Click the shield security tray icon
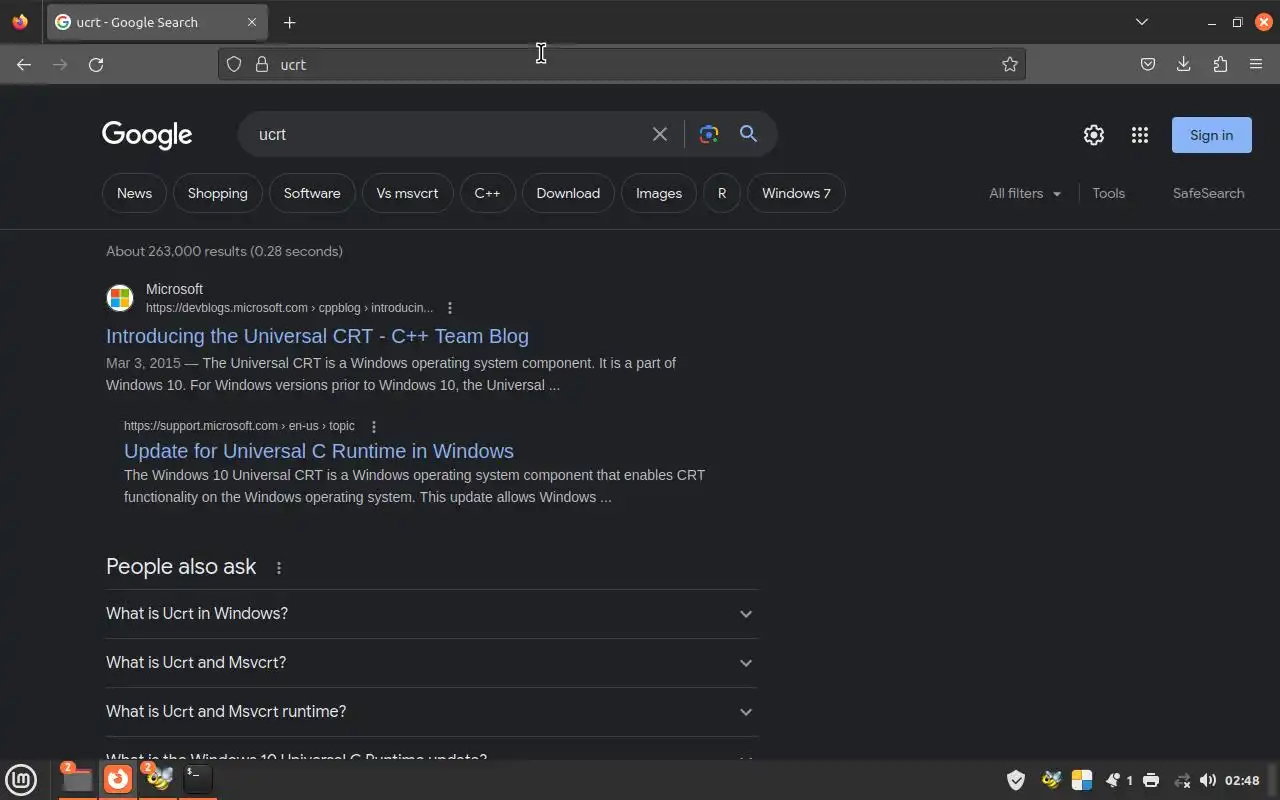The image size is (1280, 800). (x=1016, y=780)
